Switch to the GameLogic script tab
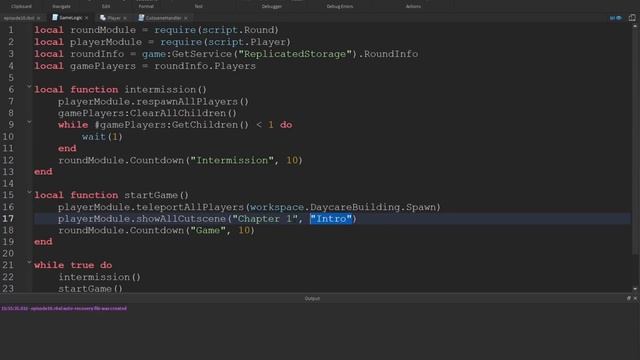 click(70, 18)
